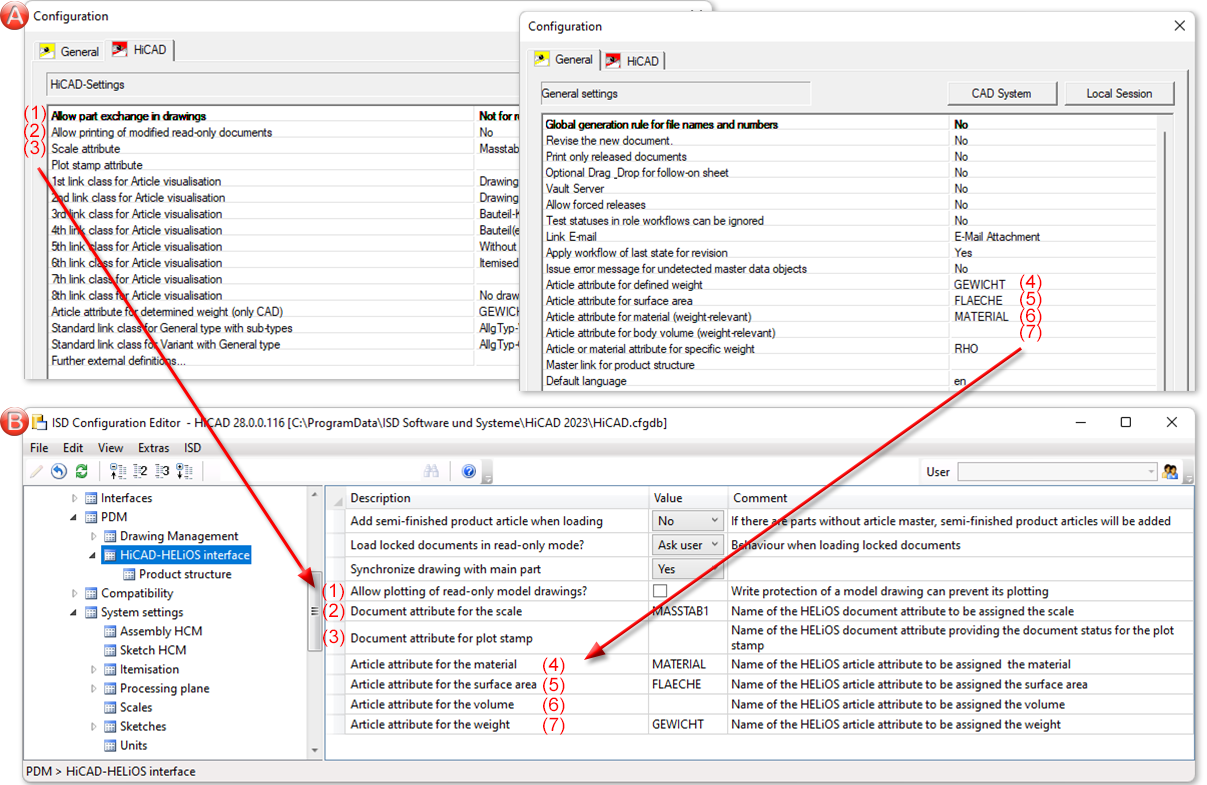Open the File menu
Viewport: 1207px width, 785px height.
click(x=39, y=448)
